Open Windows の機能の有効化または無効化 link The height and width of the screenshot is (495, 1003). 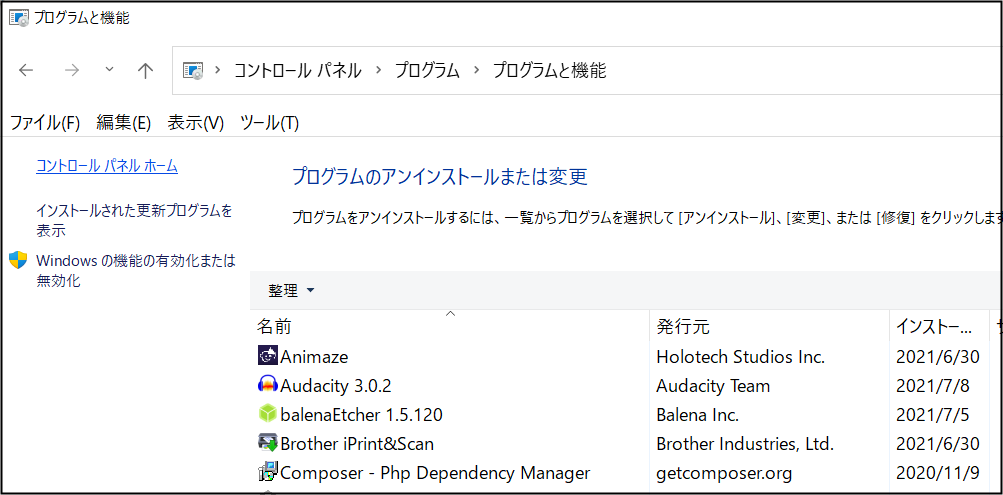click(136, 270)
